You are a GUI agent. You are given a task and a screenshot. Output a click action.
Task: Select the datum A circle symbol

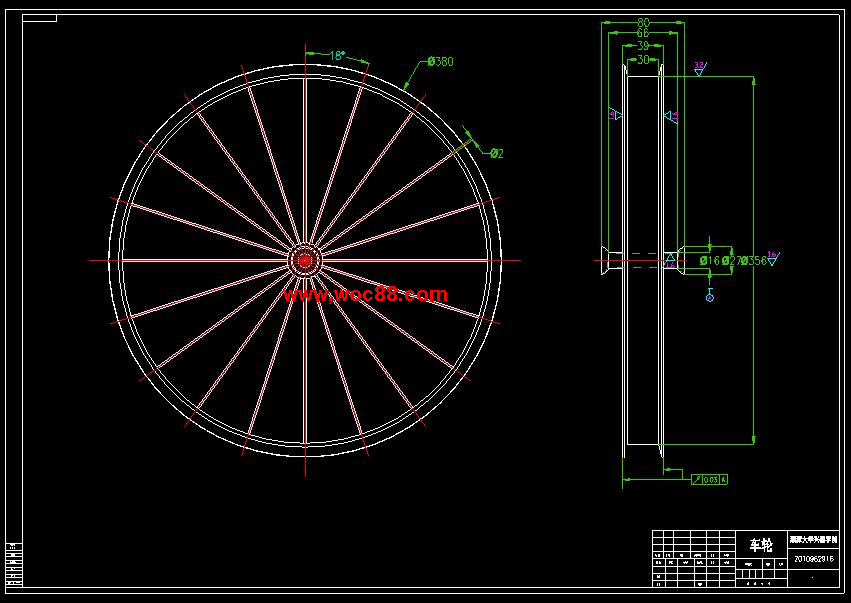[x=709, y=296]
